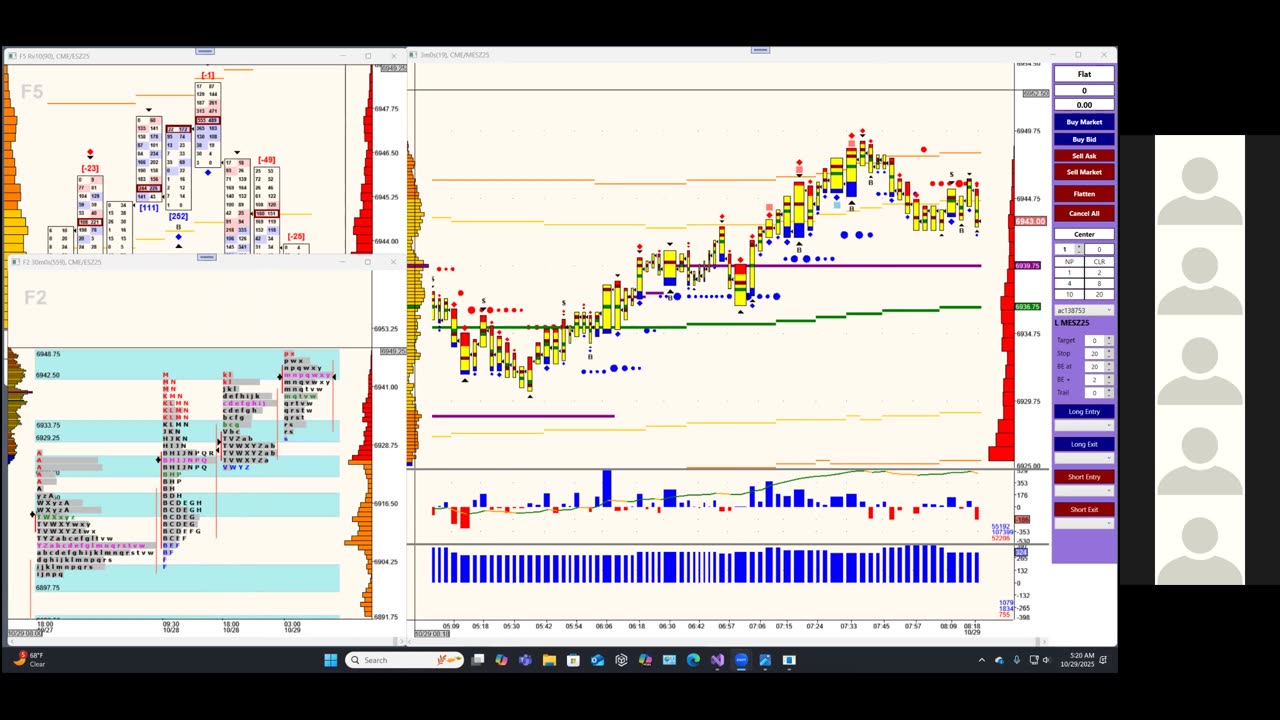Center the price ladder
The width and height of the screenshot is (1280, 720).
click(x=1084, y=234)
